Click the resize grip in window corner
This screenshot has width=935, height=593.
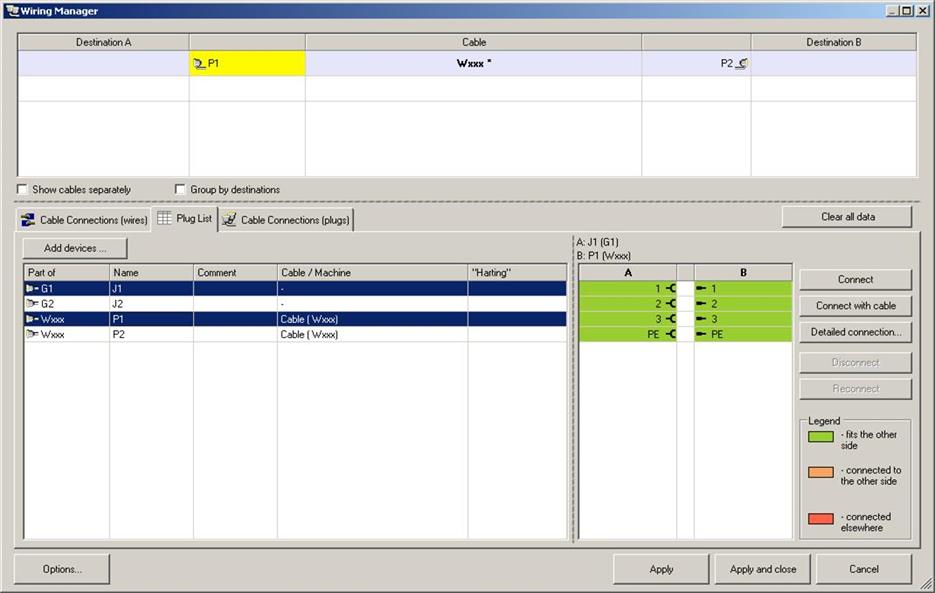926,584
